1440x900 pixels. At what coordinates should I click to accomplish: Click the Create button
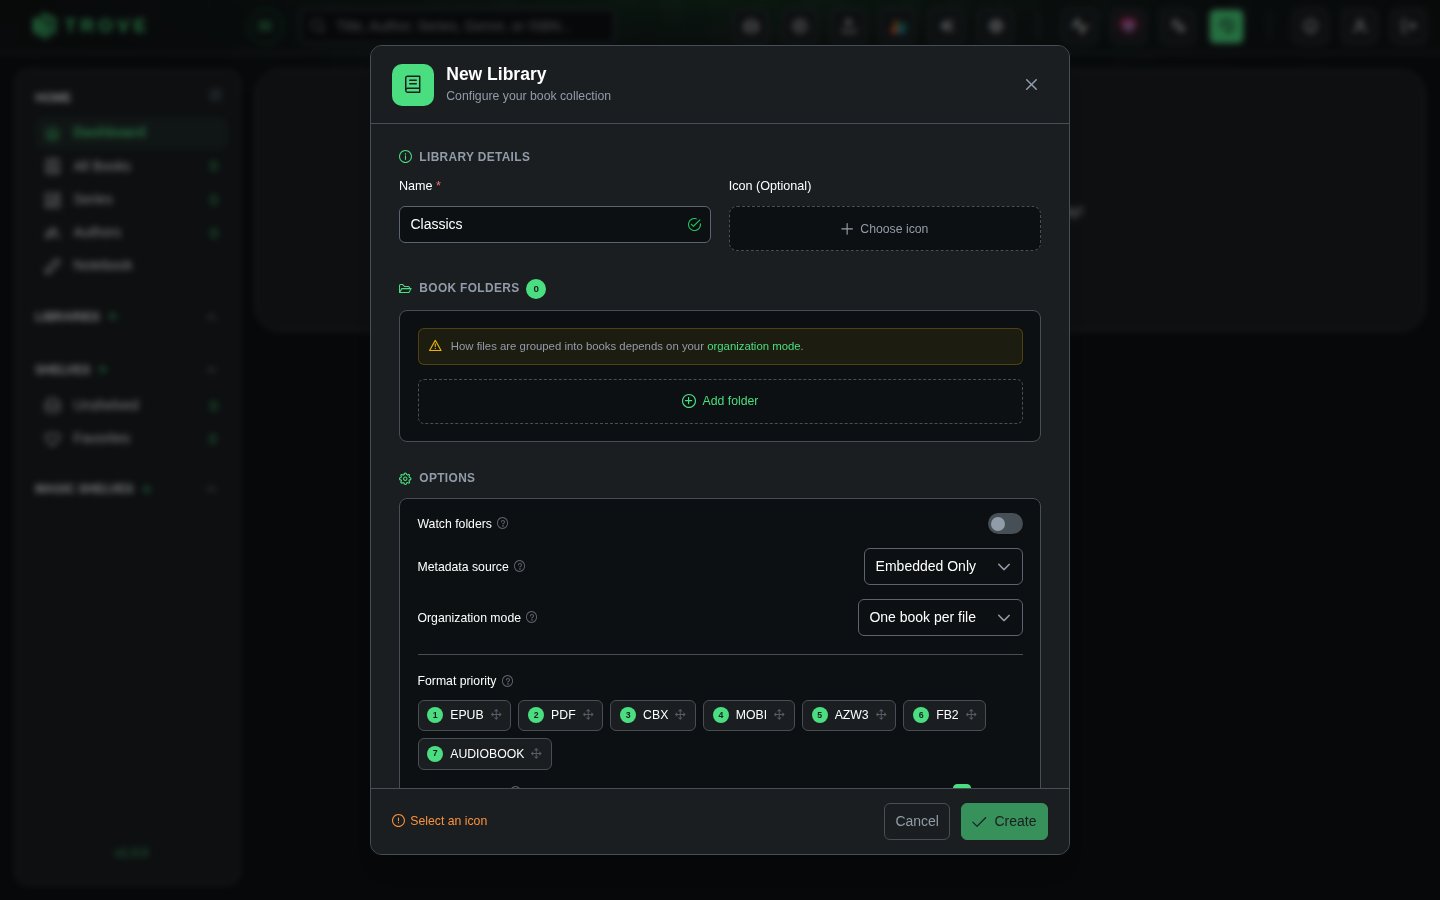click(1004, 822)
